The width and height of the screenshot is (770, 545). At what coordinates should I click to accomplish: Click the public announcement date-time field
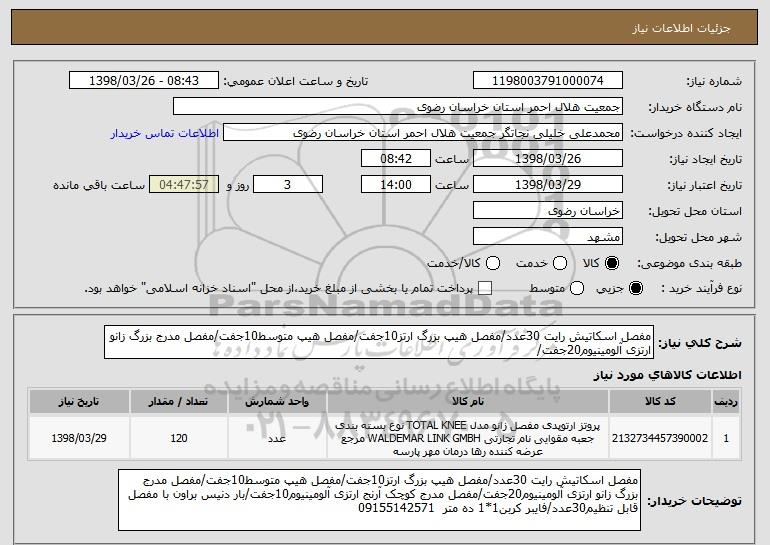144,81
